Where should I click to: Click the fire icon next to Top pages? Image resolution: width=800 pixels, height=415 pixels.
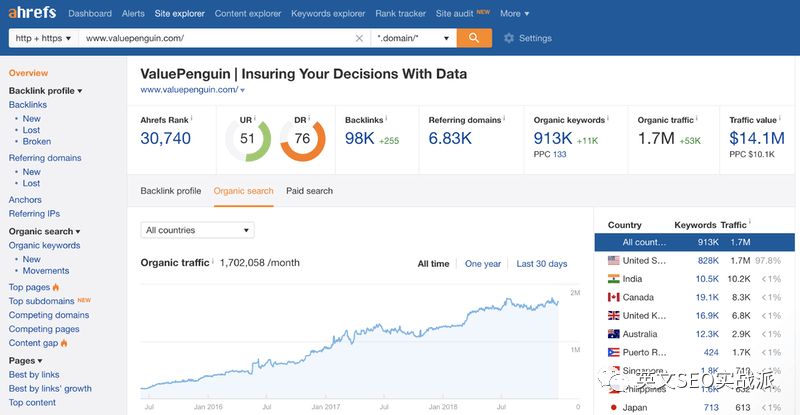56,287
